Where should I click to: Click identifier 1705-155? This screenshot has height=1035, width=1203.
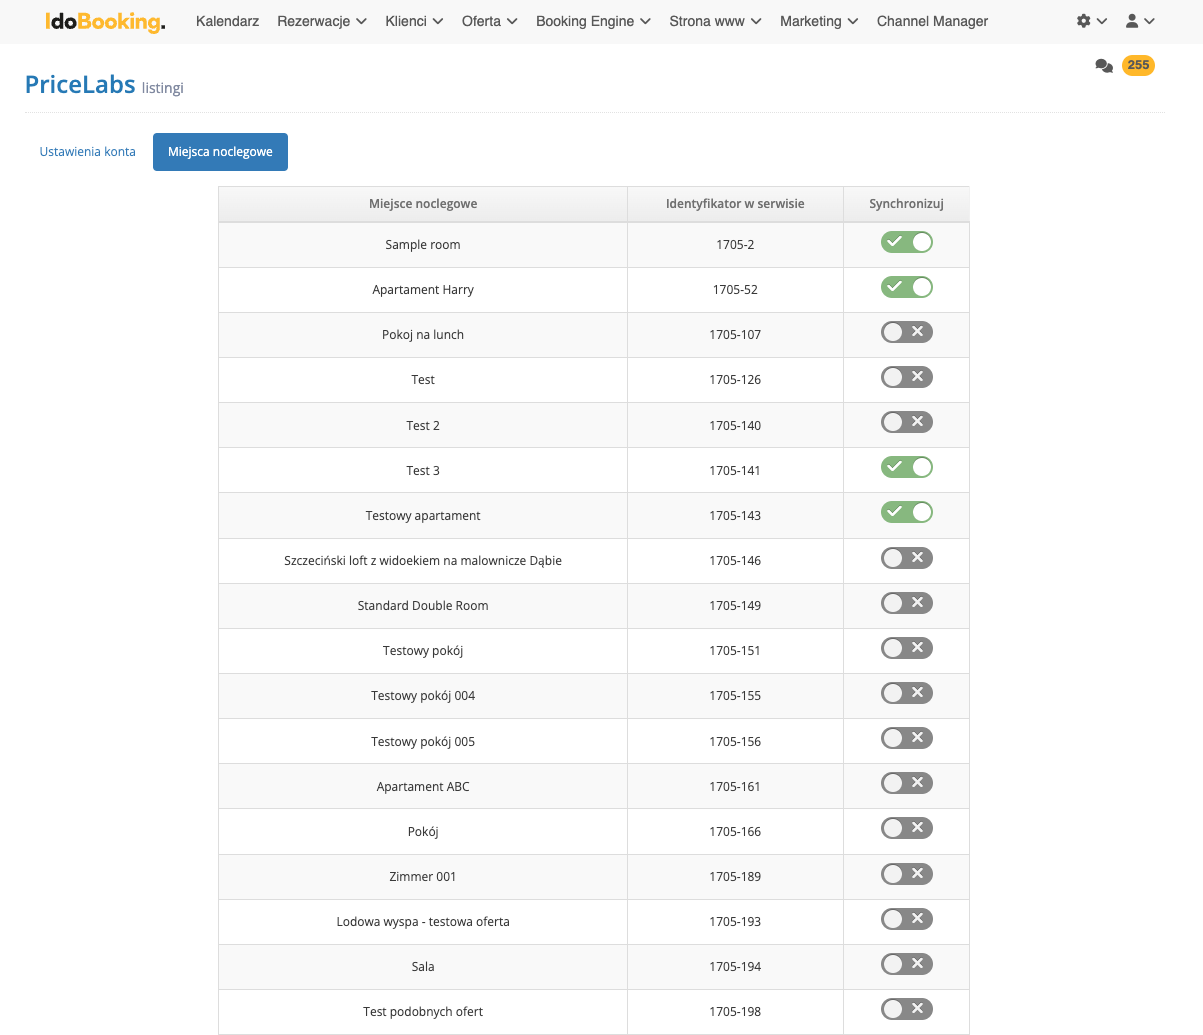(x=735, y=696)
